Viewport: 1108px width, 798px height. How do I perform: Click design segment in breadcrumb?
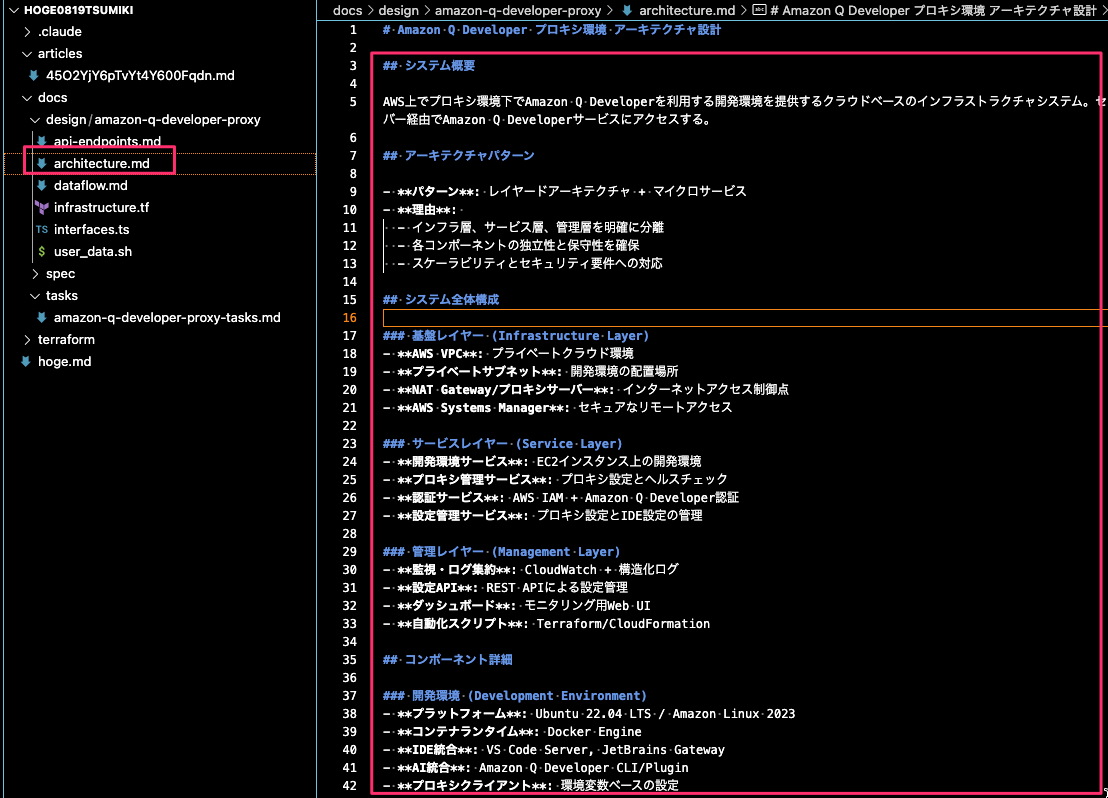[x=399, y=11]
